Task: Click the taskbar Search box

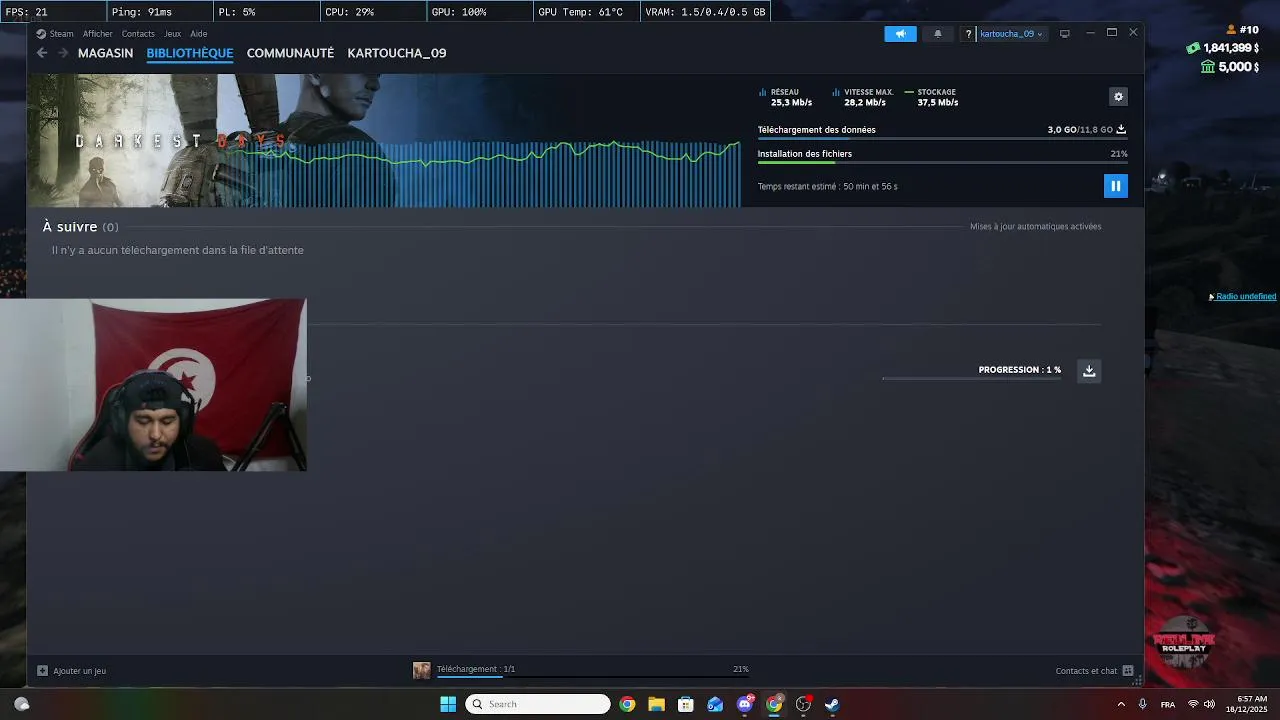Action: click(539, 704)
